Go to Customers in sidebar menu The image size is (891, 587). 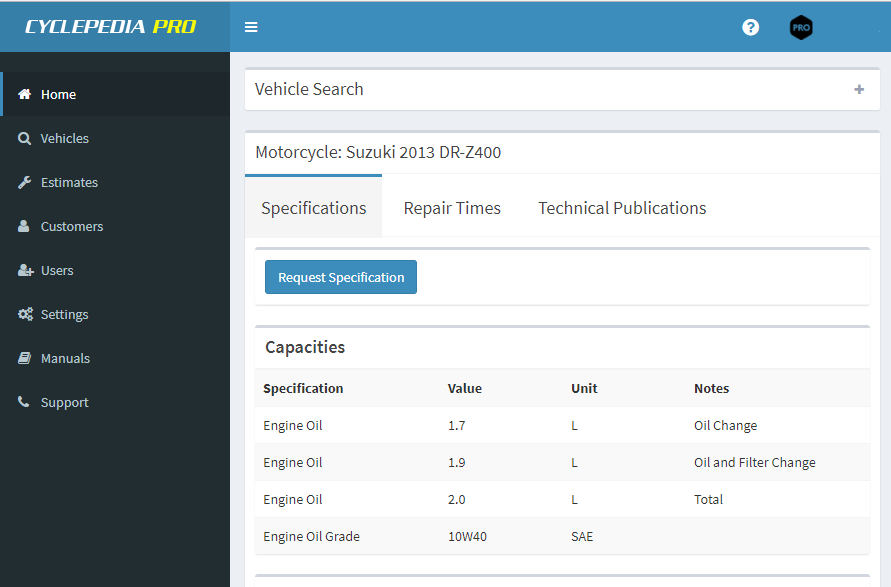point(72,226)
